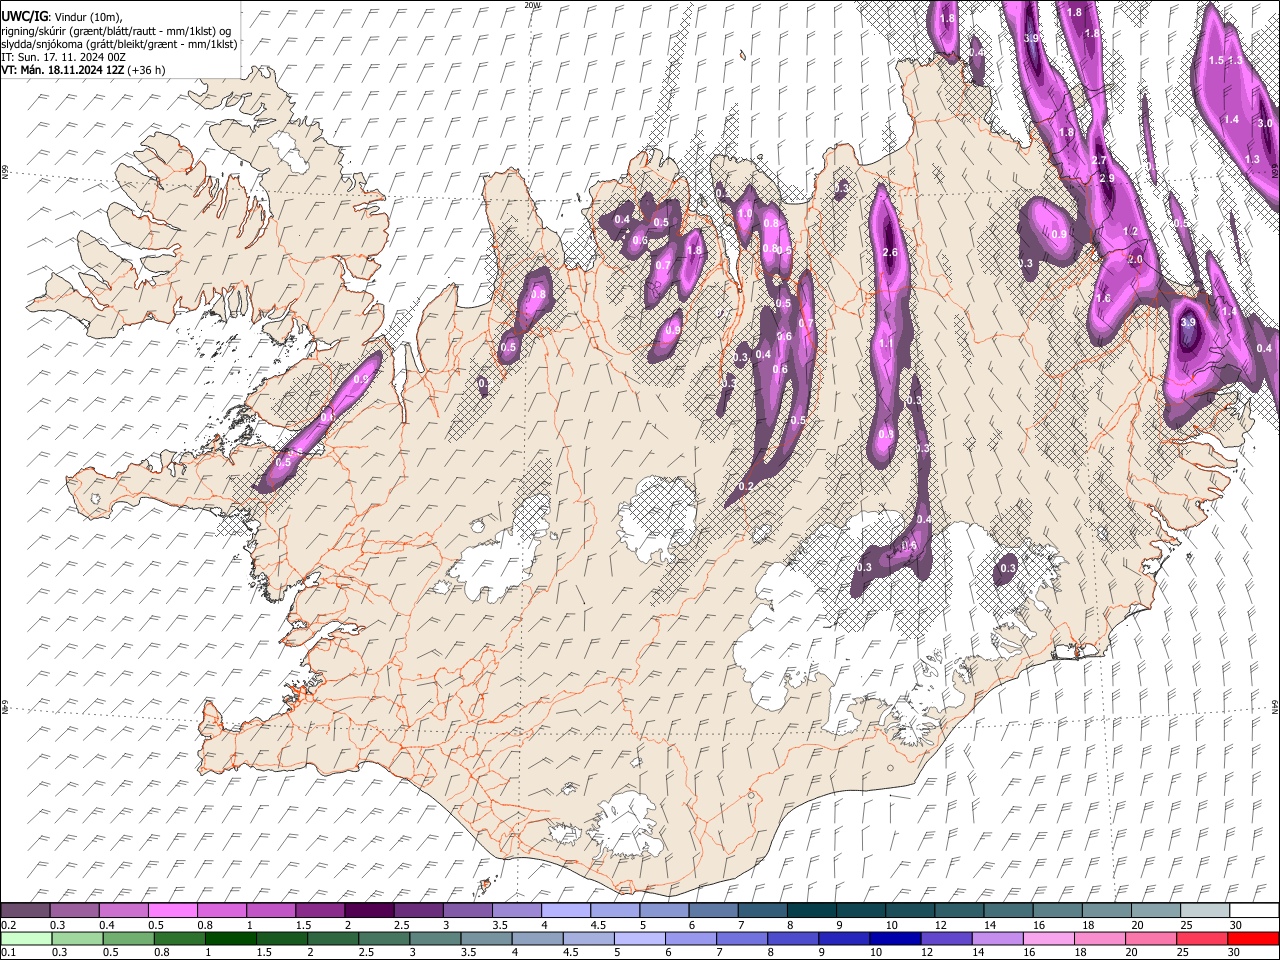The image size is (1280, 960).
Task: Click the 3.0 value at the top right
Action: click(x=1265, y=123)
